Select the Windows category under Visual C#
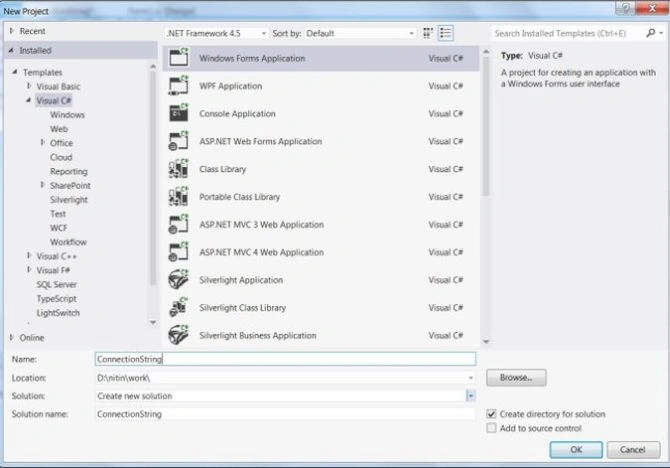Image resolution: width=670 pixels, height=468 pixels. (x=67, y=115)
